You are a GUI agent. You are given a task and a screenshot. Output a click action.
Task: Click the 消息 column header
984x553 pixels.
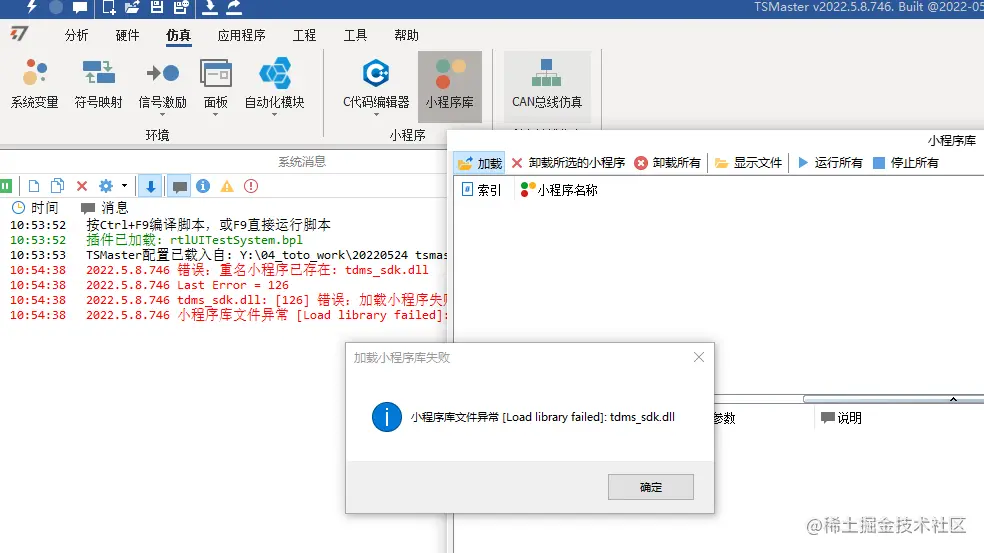(x=105, y=208)
